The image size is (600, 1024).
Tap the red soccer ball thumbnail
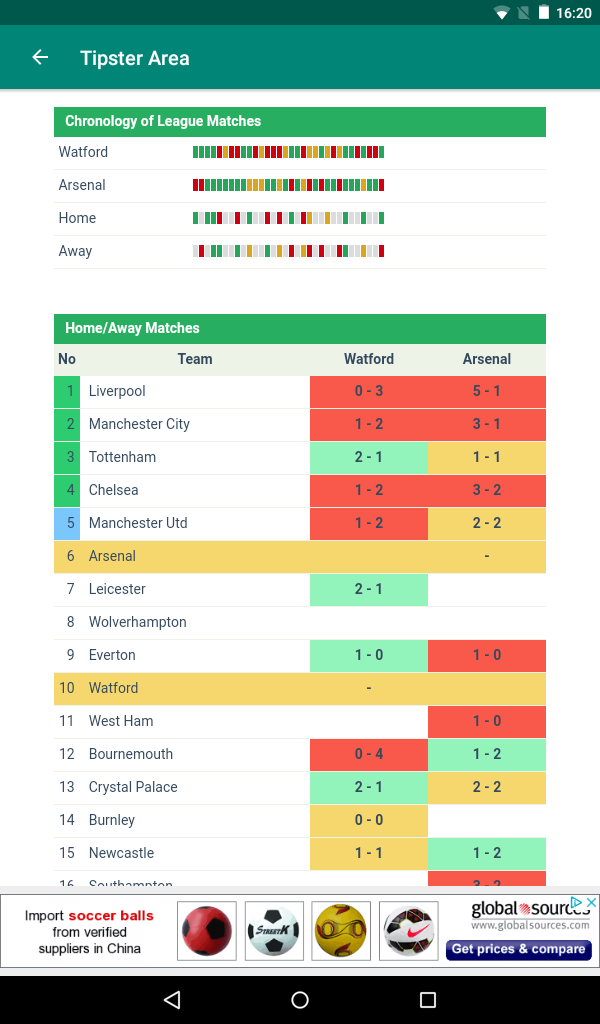(207, 931)
